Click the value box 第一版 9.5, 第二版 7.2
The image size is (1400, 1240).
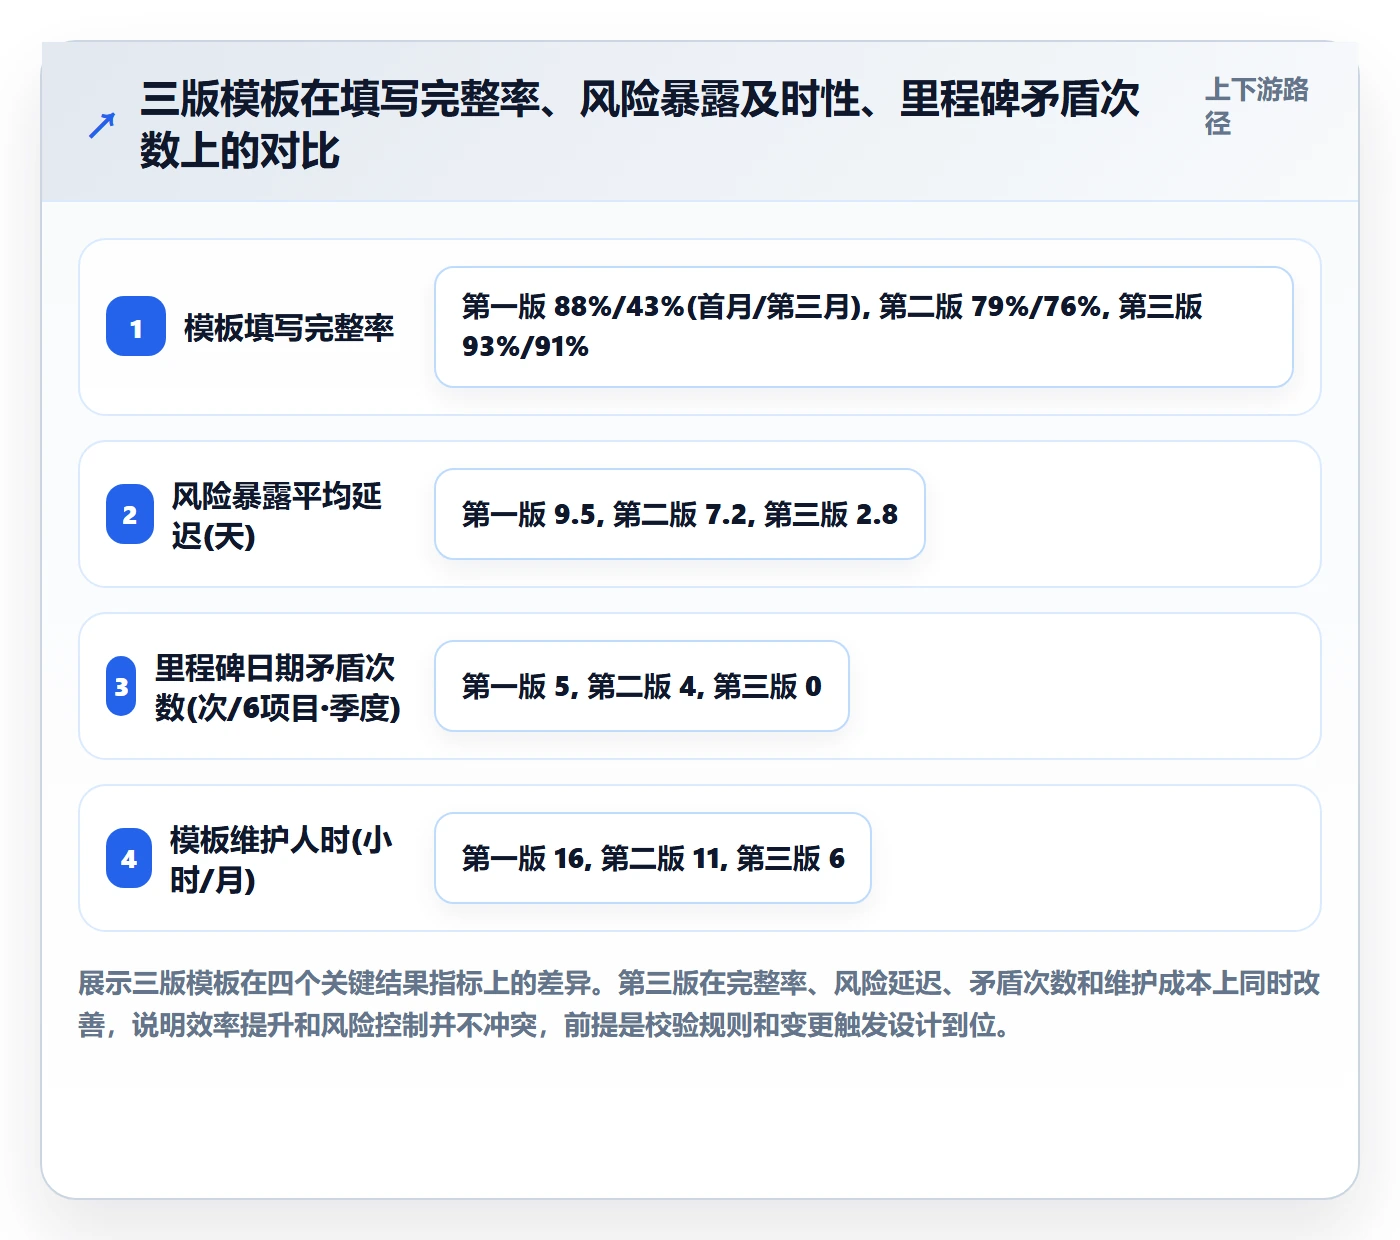tap(680, 514)
